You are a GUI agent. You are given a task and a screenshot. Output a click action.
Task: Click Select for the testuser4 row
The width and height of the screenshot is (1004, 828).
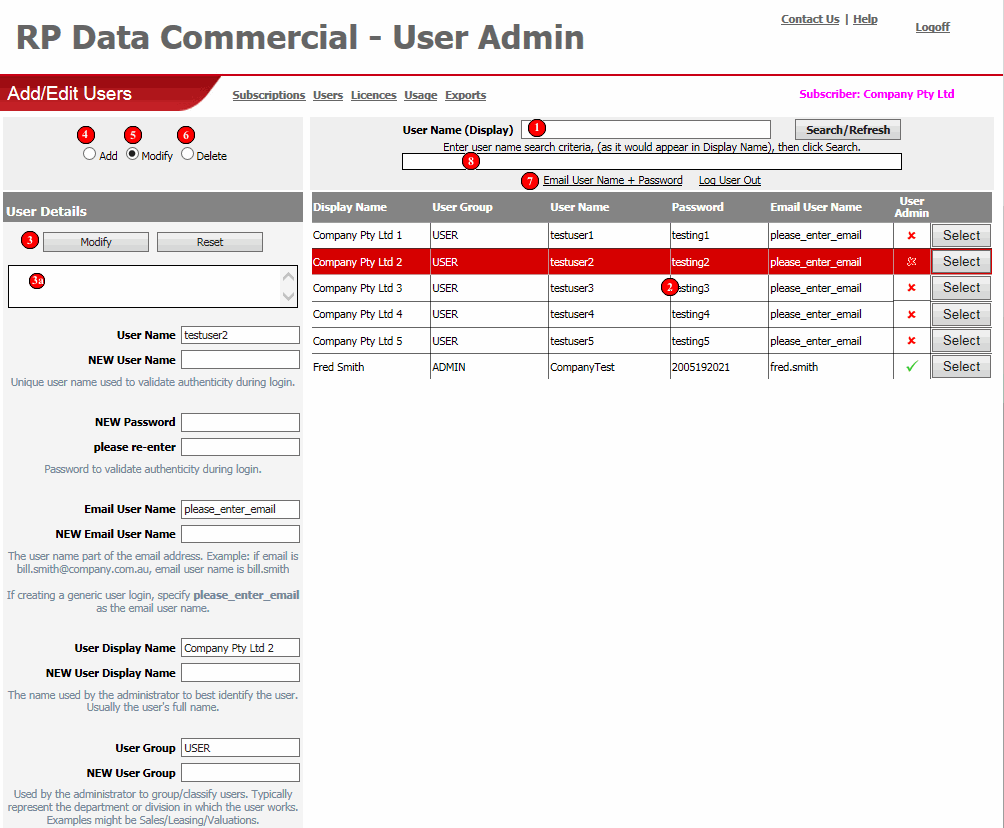(961, 314)
